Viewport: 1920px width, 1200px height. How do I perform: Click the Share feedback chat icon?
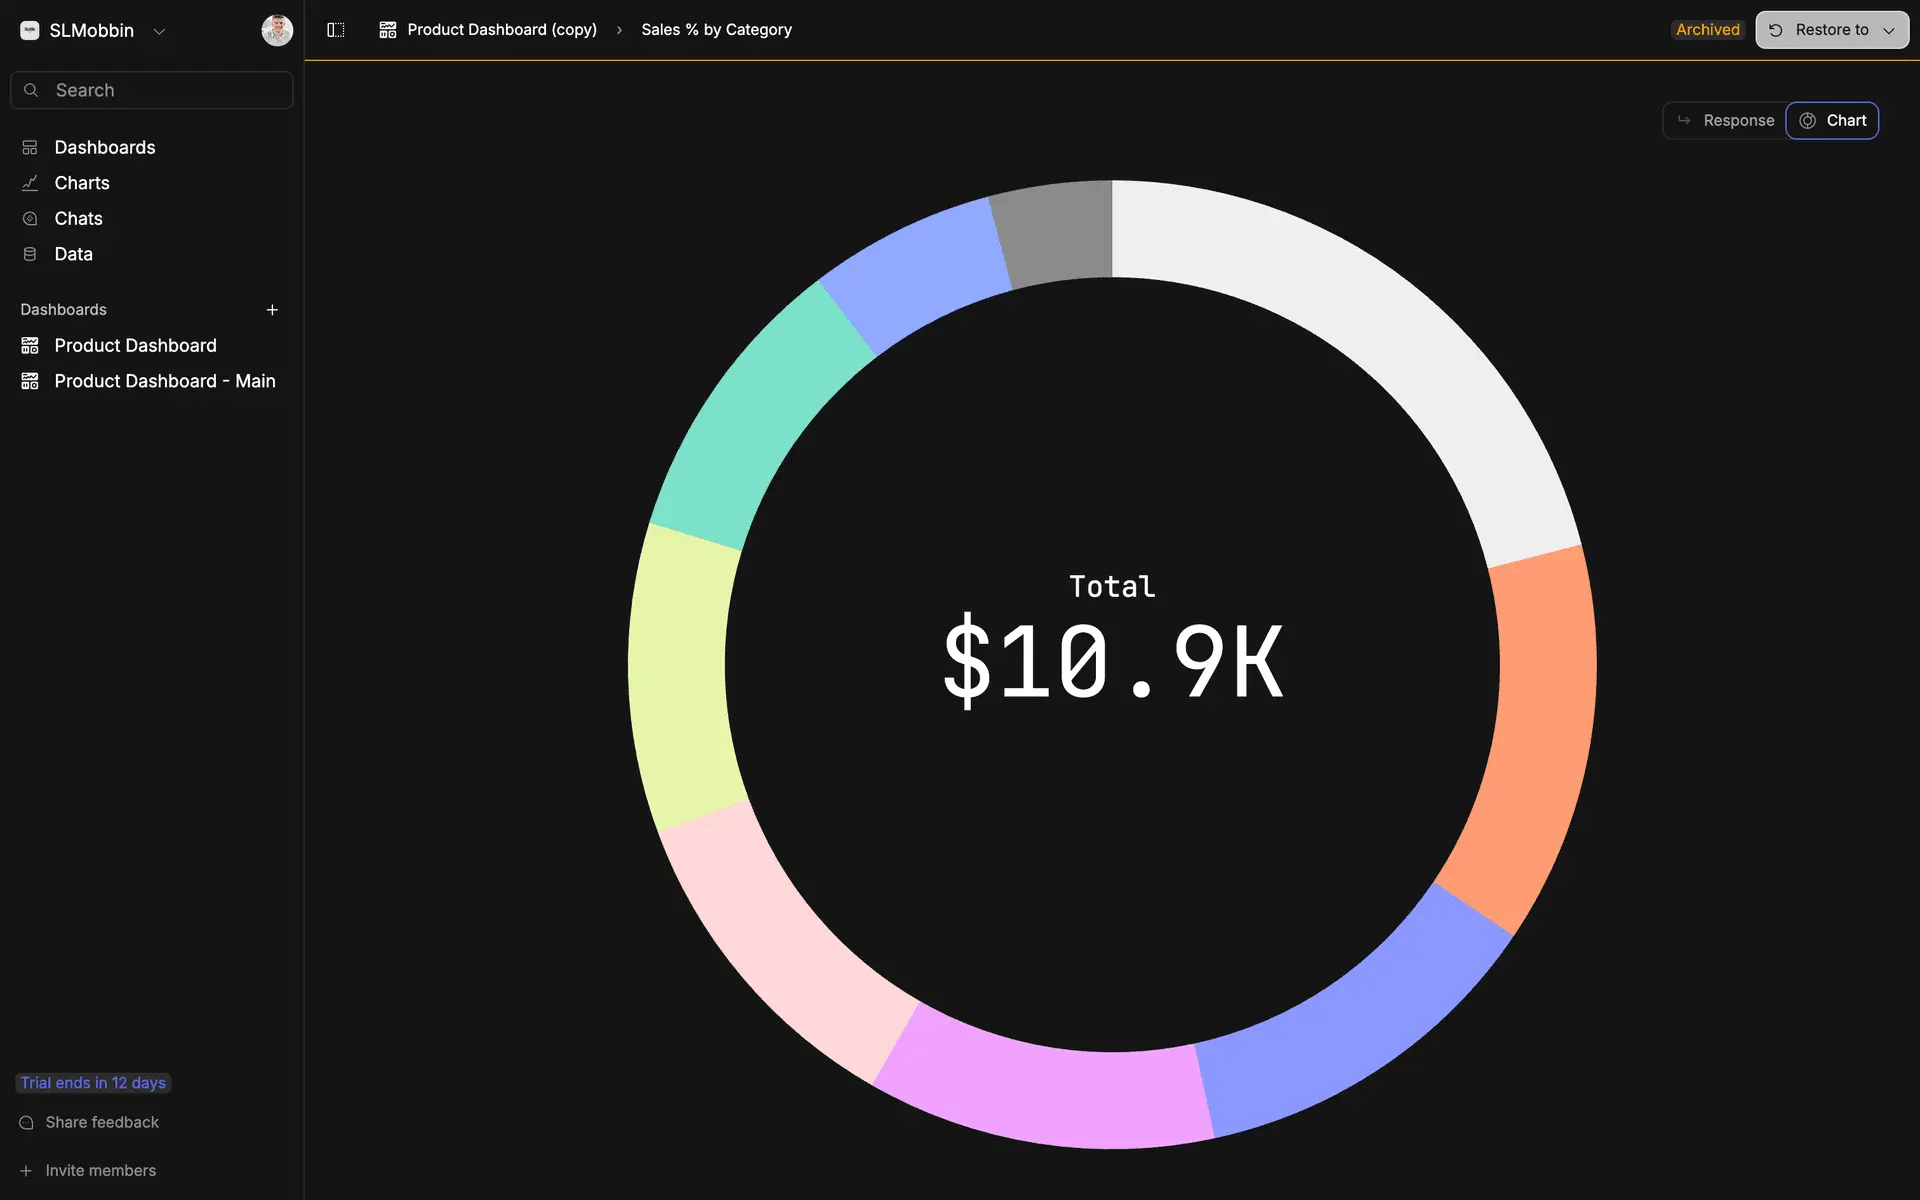click(x=27, y=1123)
